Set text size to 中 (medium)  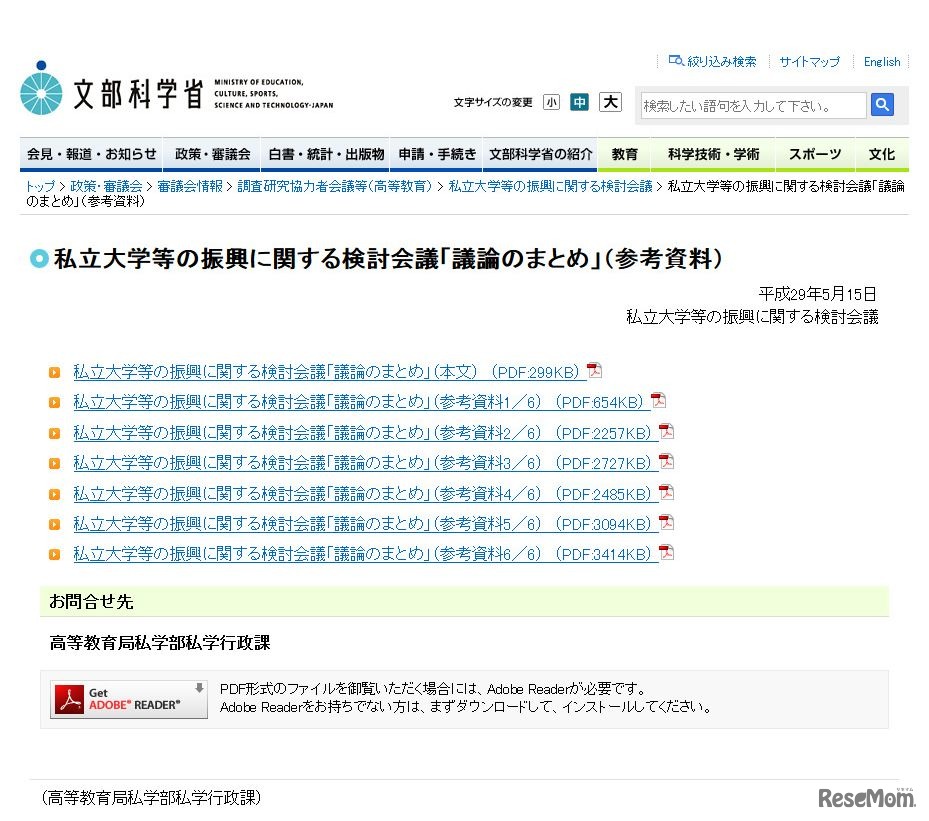(x=579, y=102)
